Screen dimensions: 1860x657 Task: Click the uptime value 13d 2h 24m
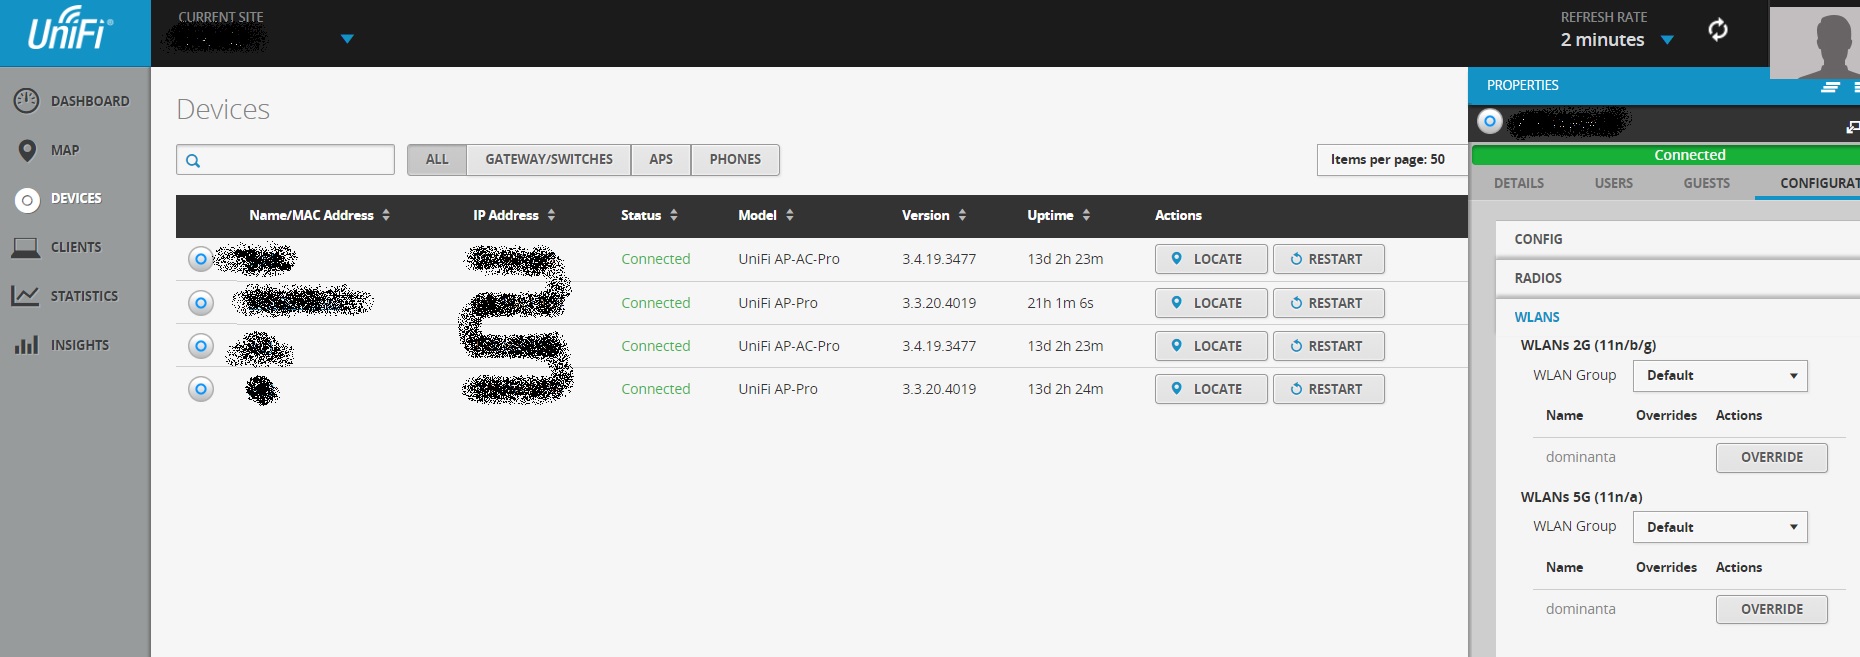(x=1065, y=389)
